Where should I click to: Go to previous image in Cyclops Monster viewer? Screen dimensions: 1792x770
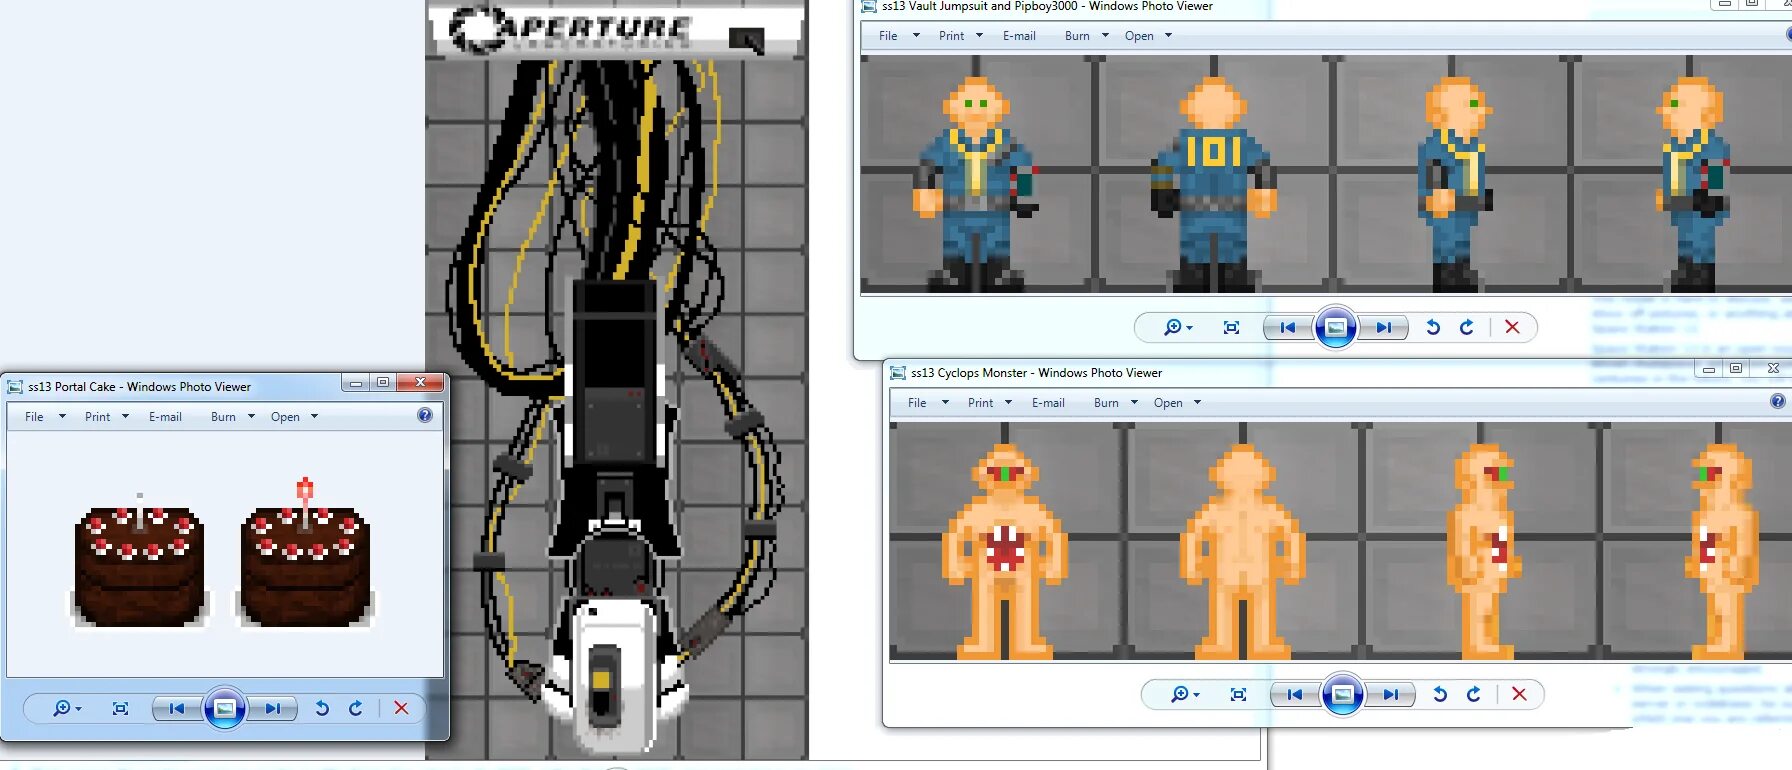pos(1295,694)
